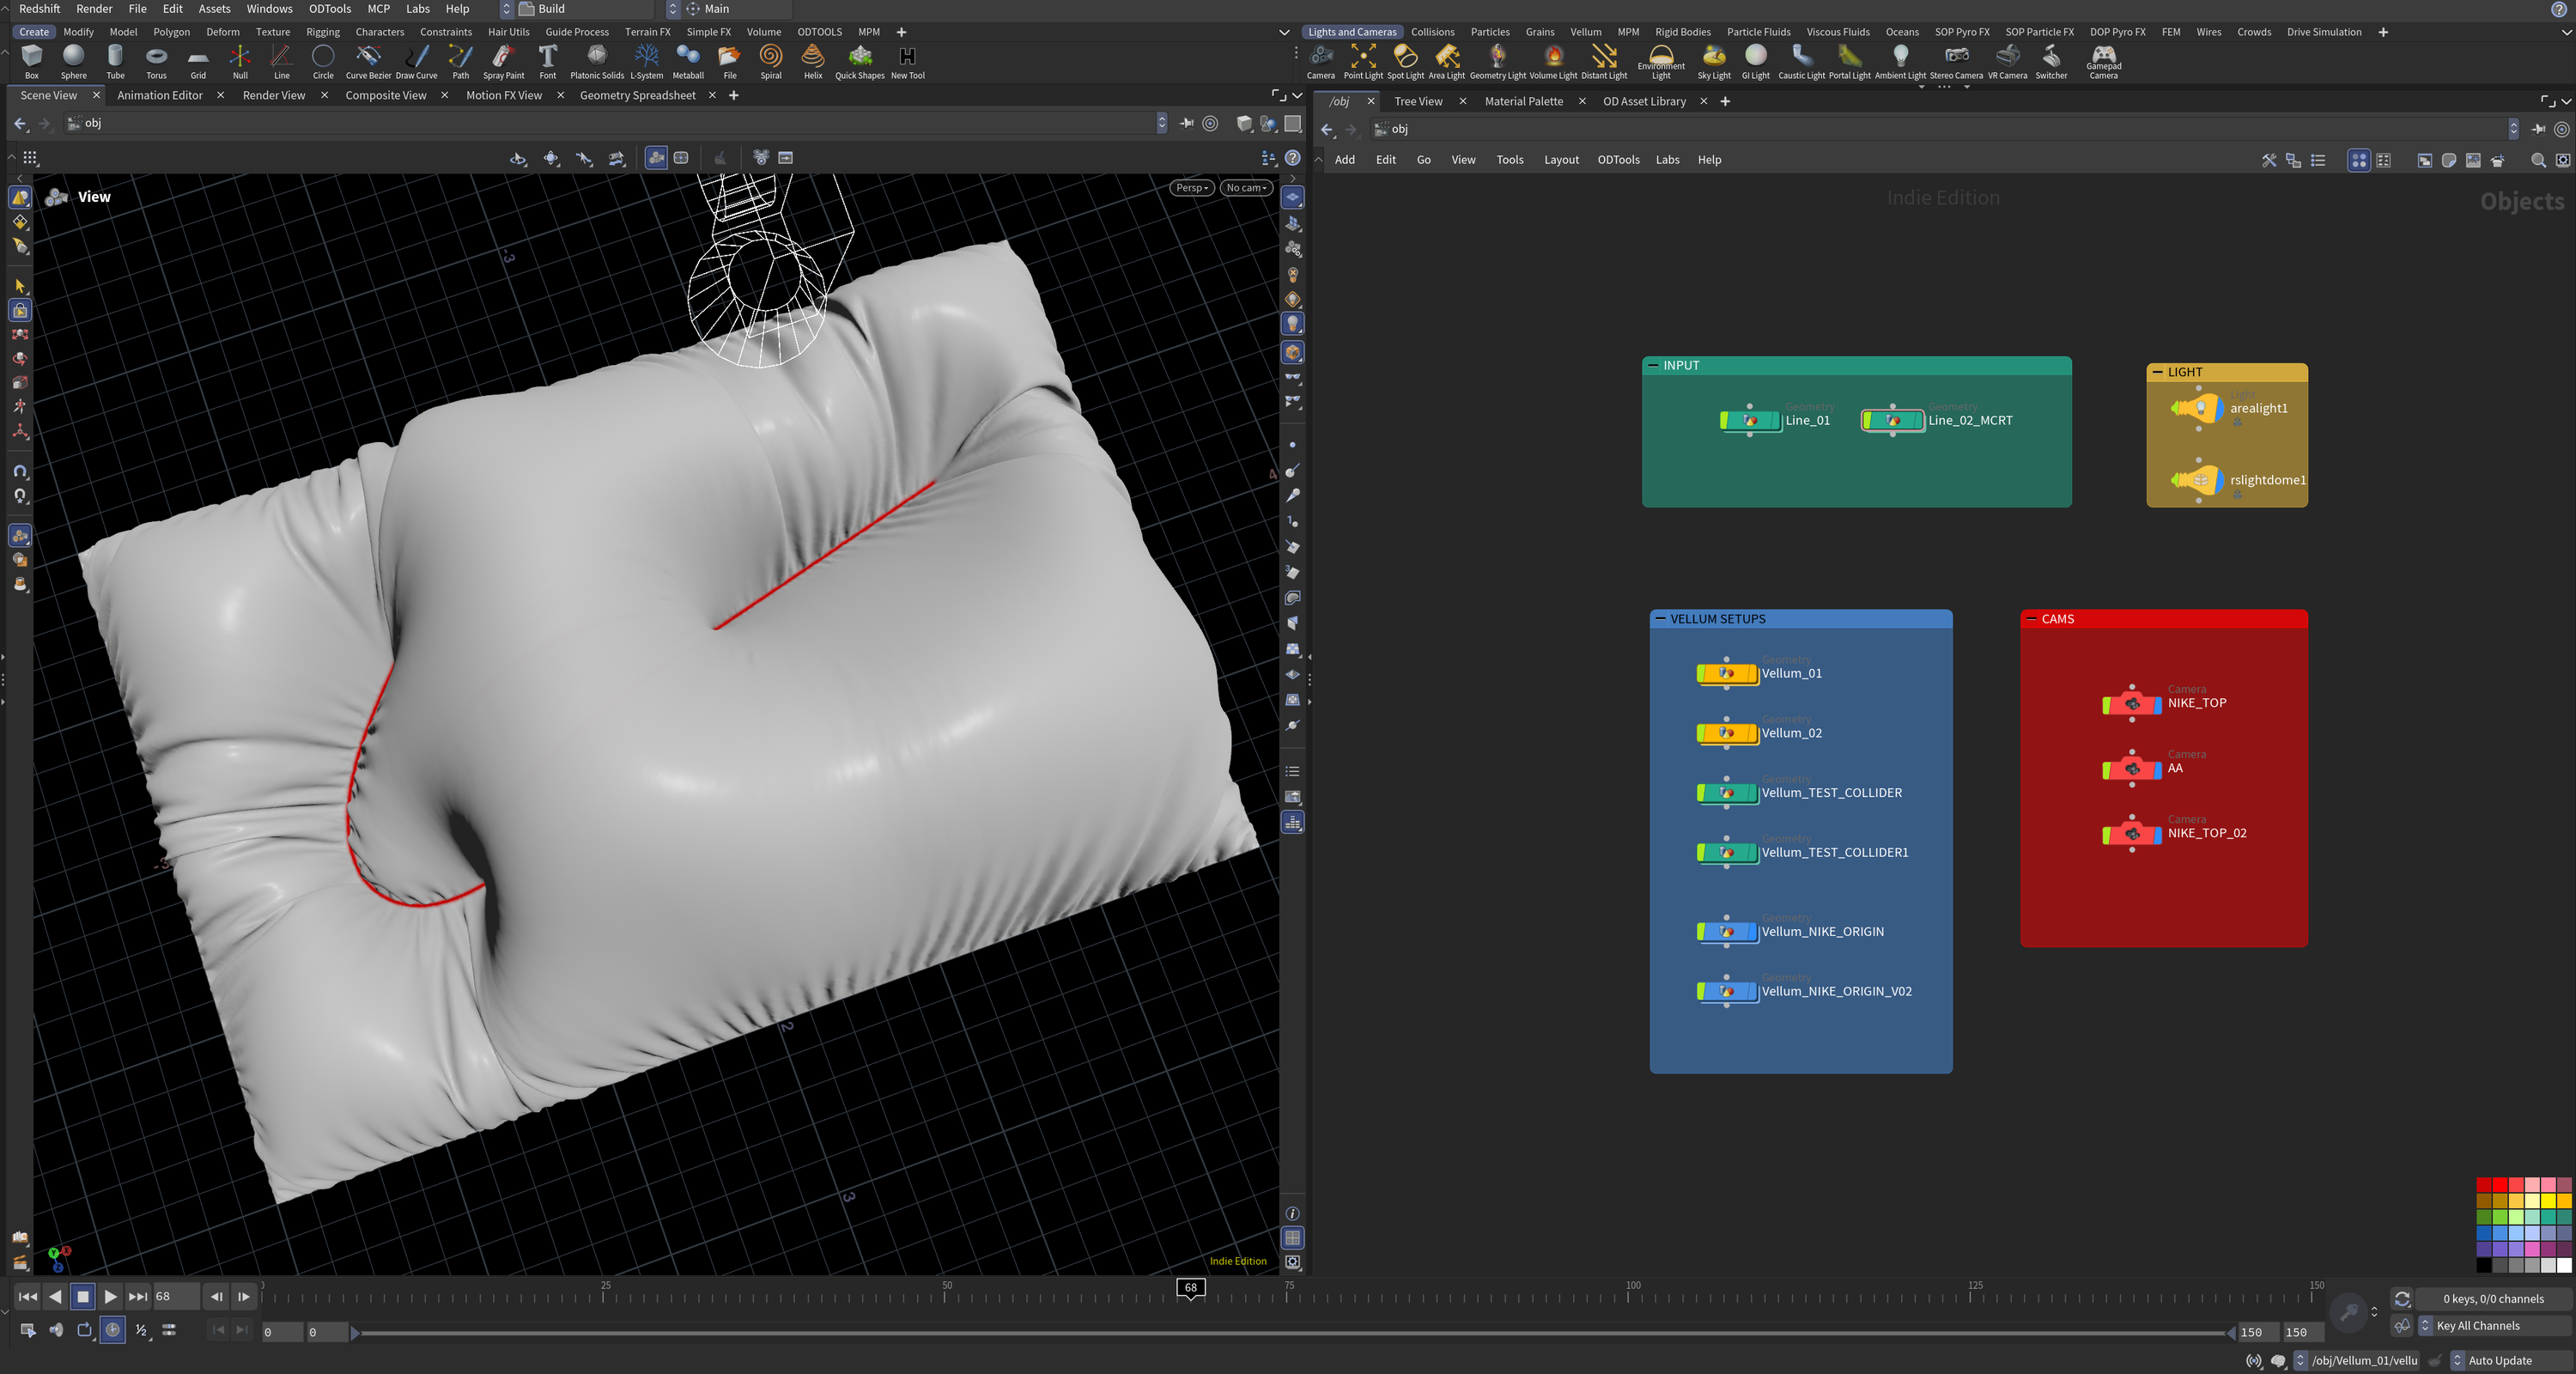This screenshot has width=2576, height=1374.
Task: Select the Spiral shelf tool
Action: point(771,61)
